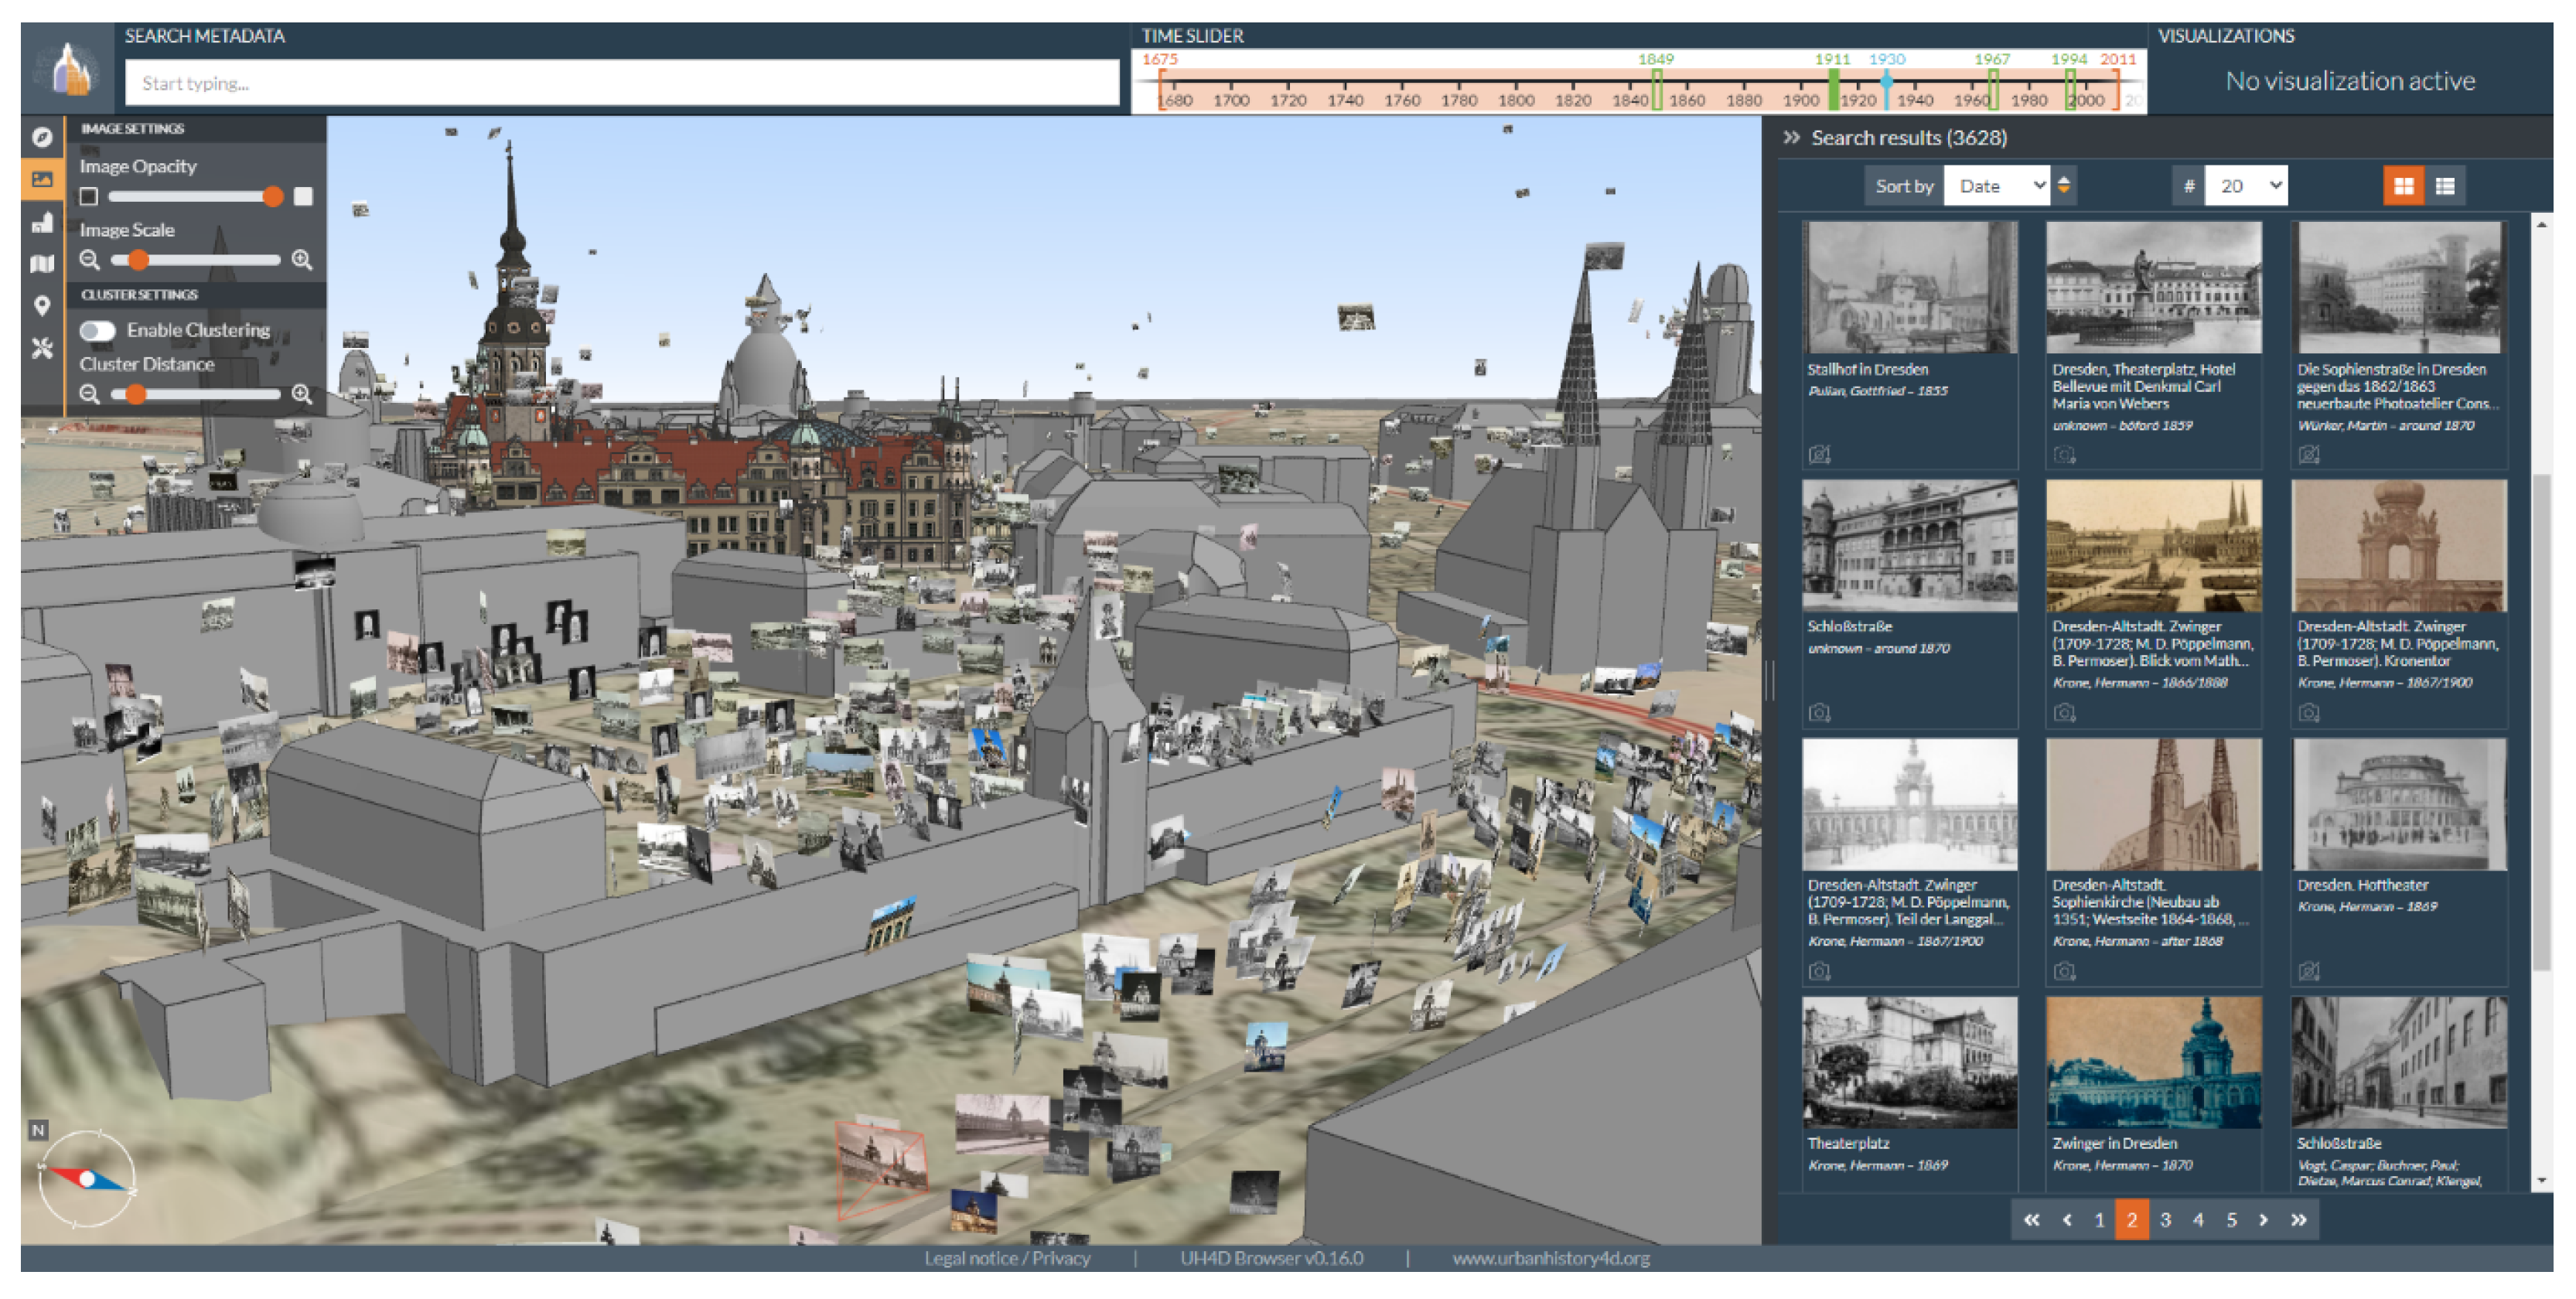Go to next results page
Image resolution: width=2576 pixels, height=1299 pixels.
pos(2264,1220)
